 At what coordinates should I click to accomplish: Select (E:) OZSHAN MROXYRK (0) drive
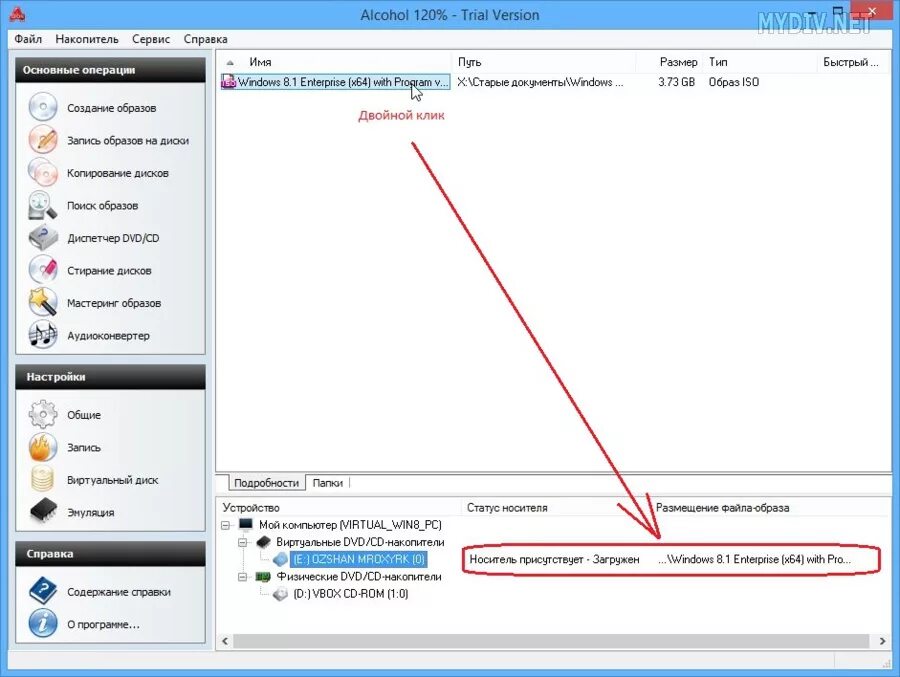click(359, 559)
